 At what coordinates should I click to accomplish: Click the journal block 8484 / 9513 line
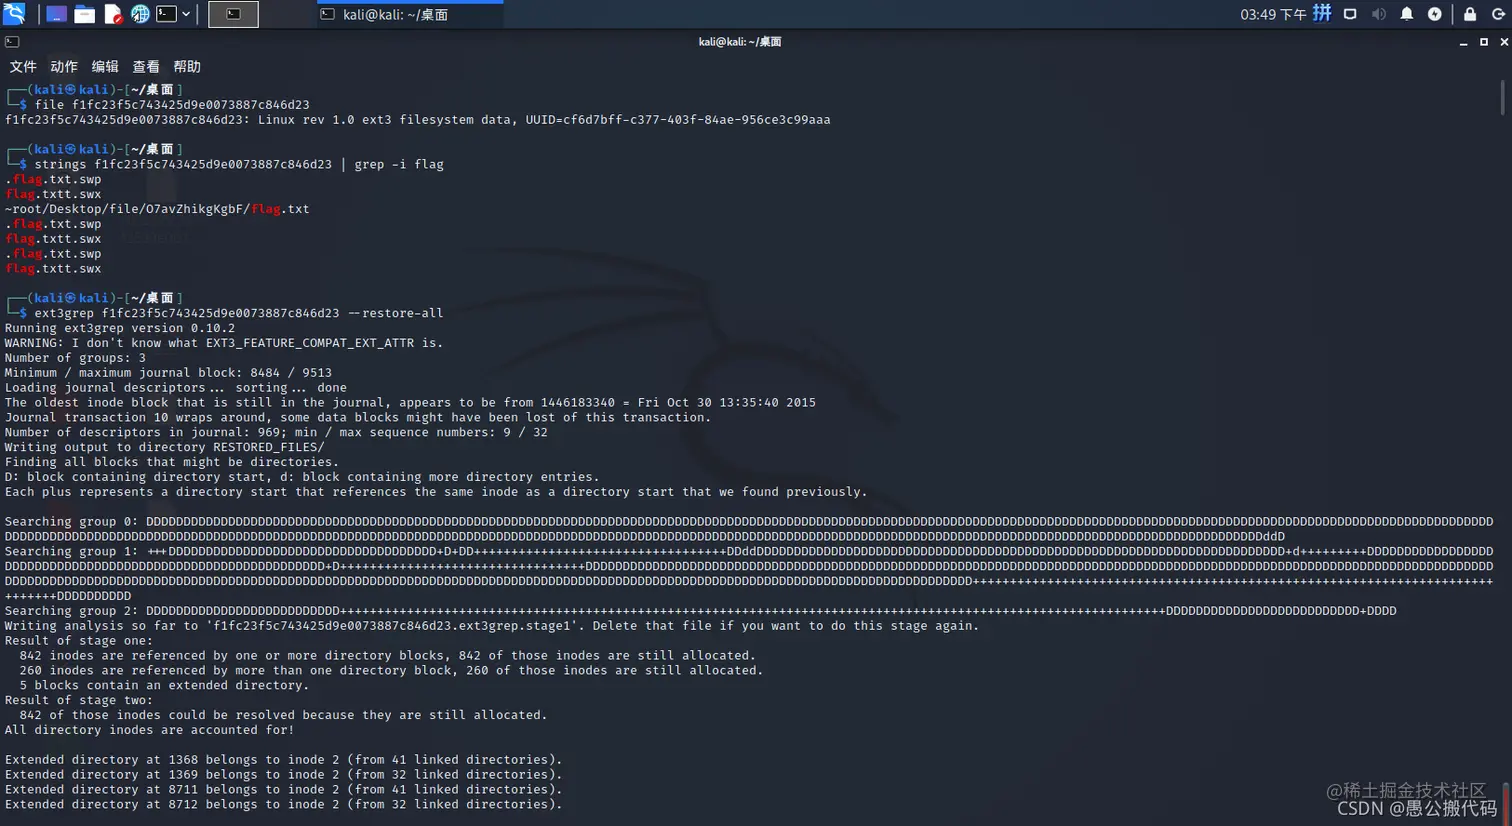(168, 373)
